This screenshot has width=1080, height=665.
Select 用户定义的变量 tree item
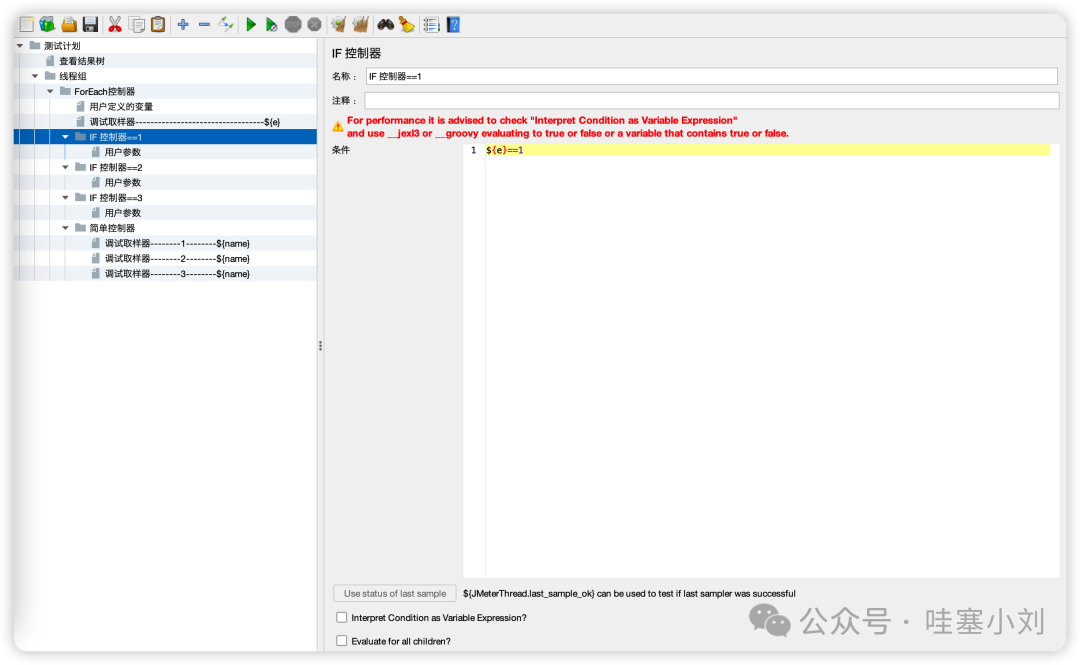121,106
